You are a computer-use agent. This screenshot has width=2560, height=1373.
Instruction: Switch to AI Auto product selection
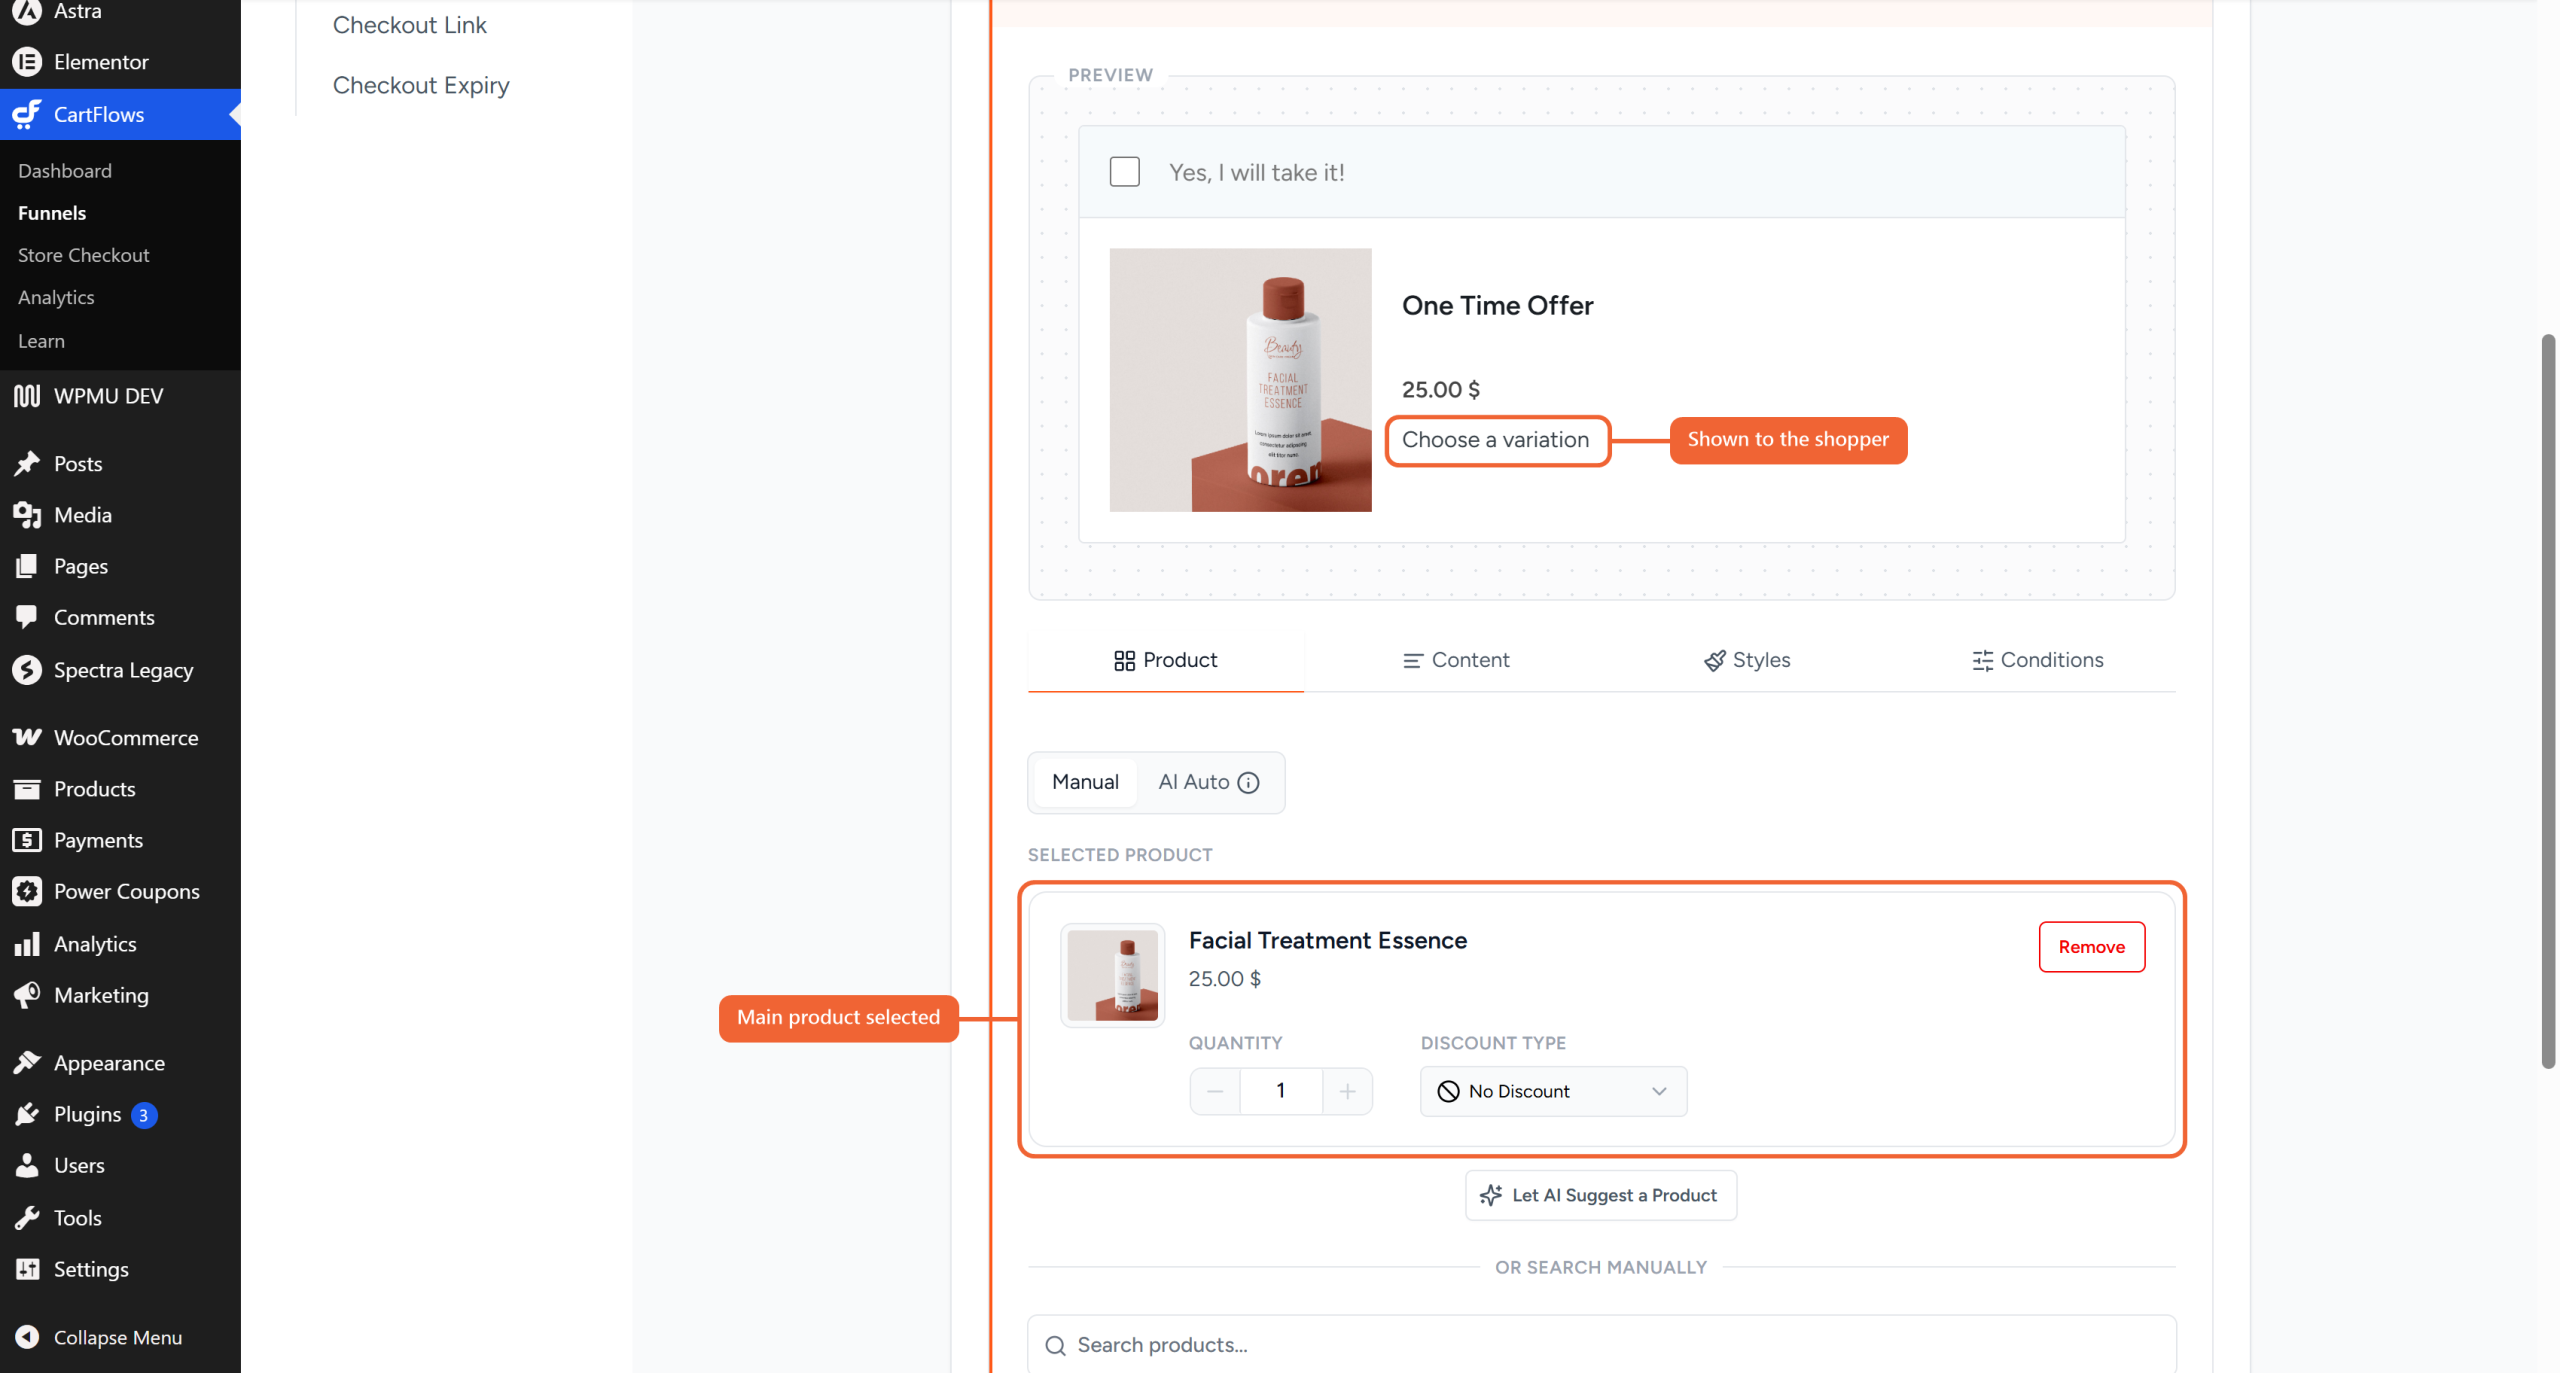(1208, 782)
